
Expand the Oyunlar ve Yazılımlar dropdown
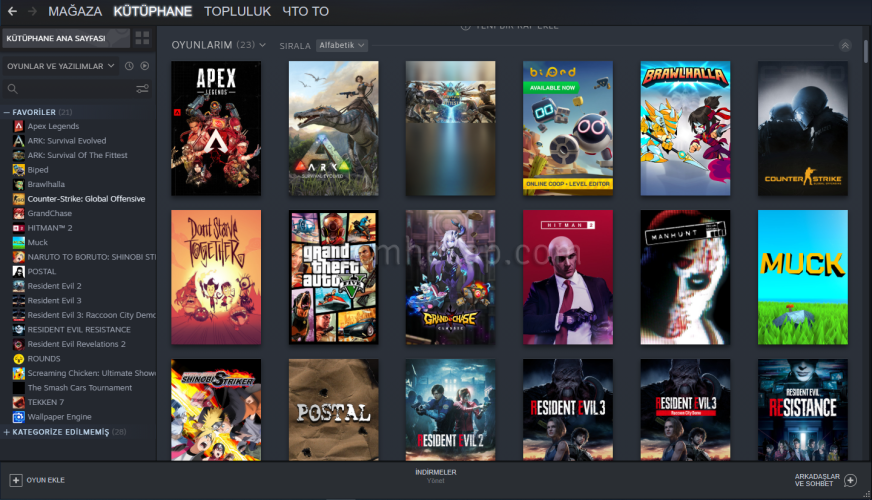point(60,66)
